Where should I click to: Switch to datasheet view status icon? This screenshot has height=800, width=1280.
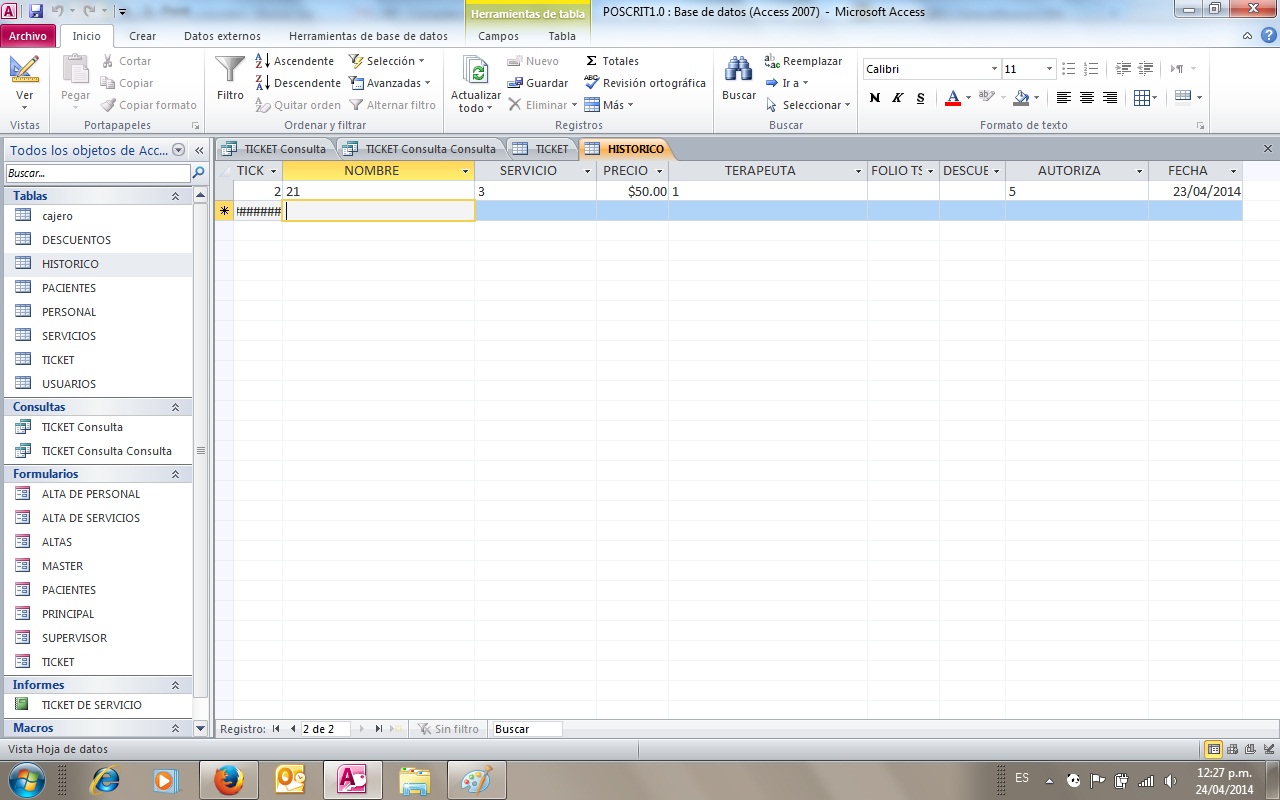1213,749
